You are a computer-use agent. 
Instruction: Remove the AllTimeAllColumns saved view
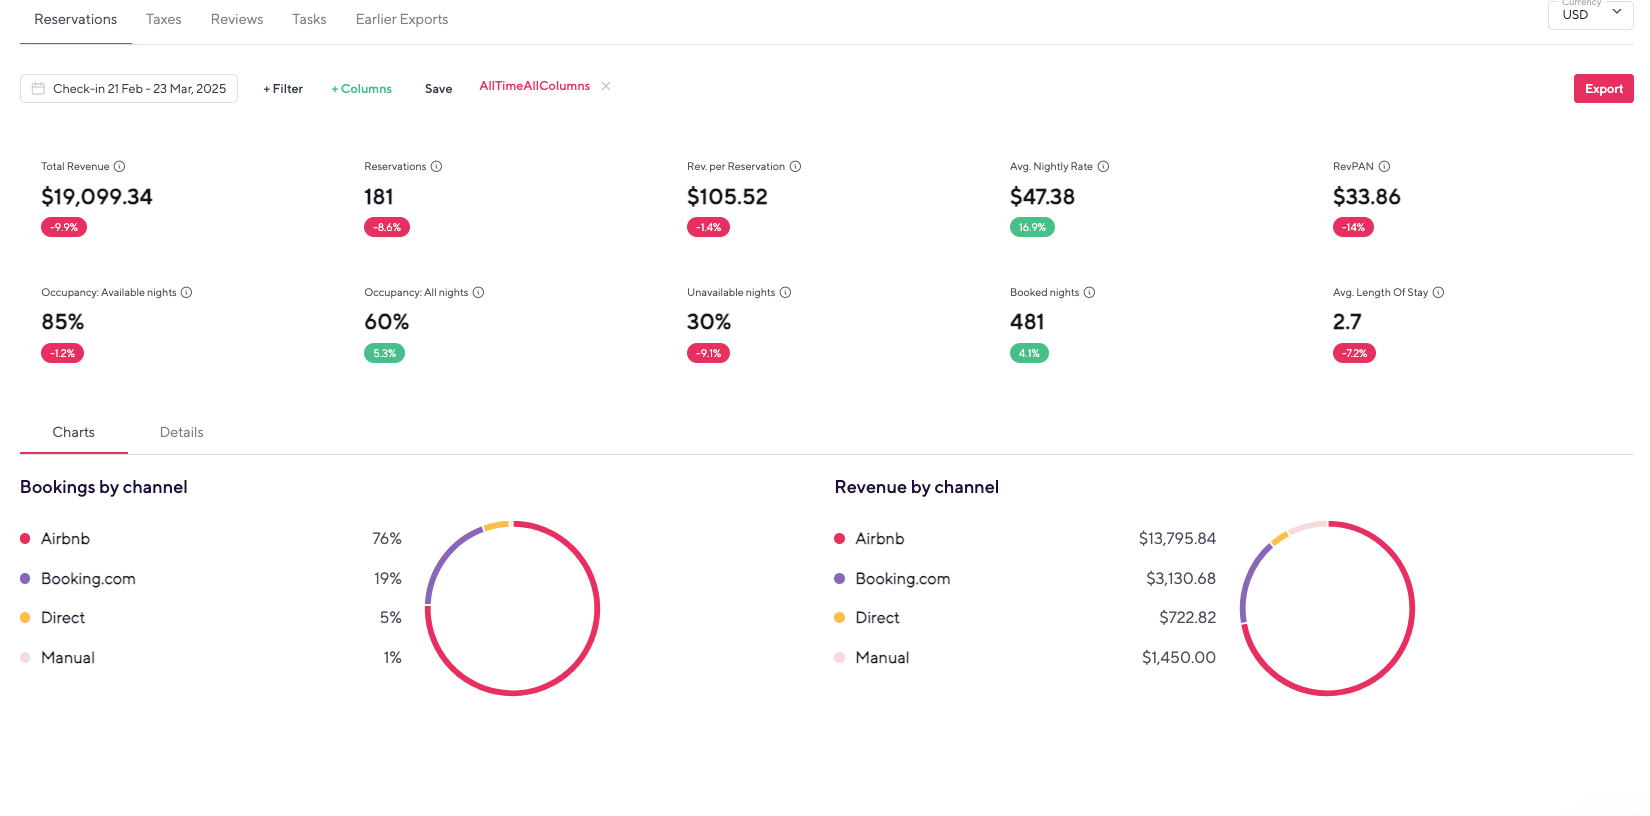(x=606, y=86)
